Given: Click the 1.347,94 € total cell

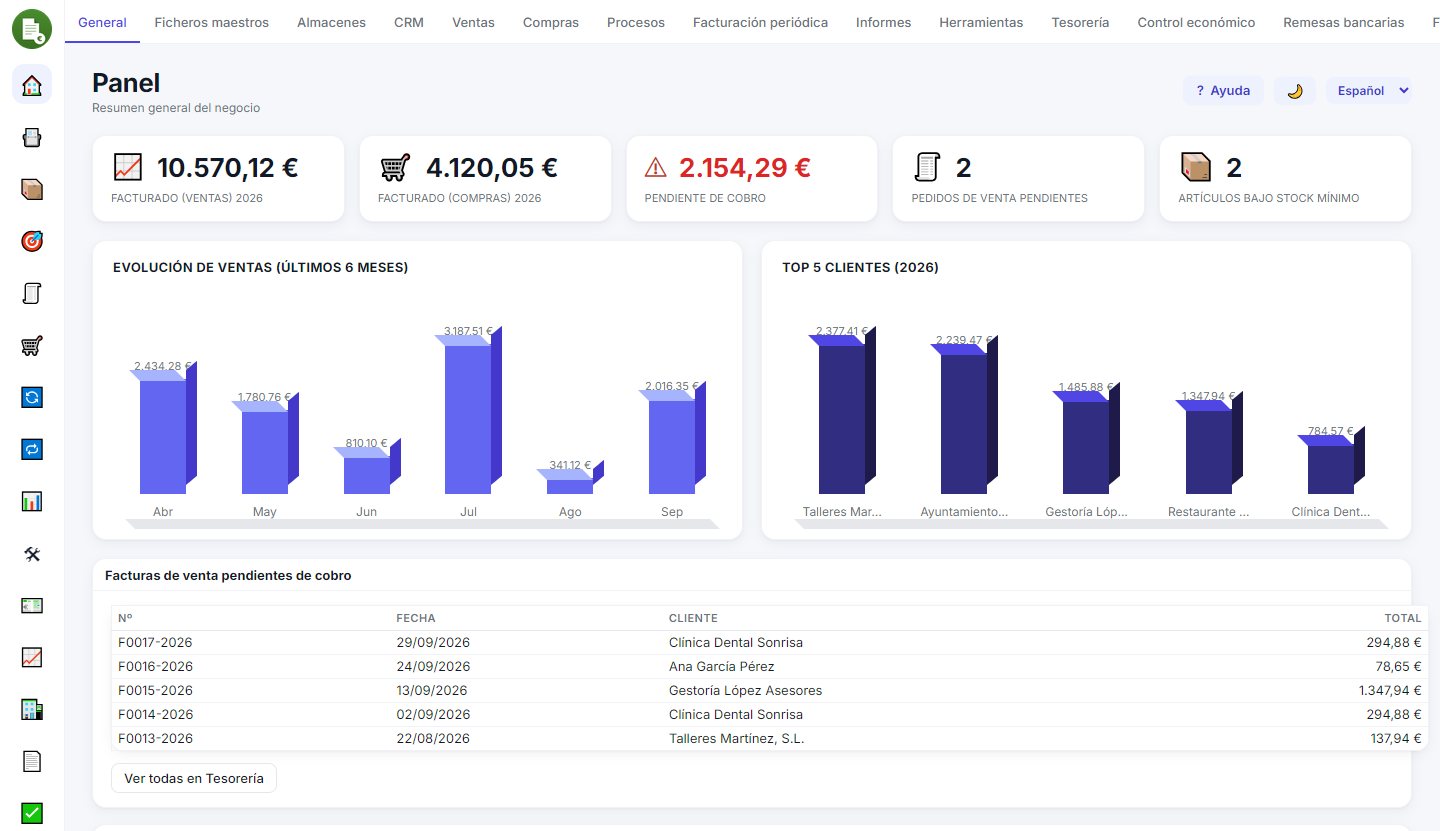Looking at the screenshot, I should pos(1390,690).
